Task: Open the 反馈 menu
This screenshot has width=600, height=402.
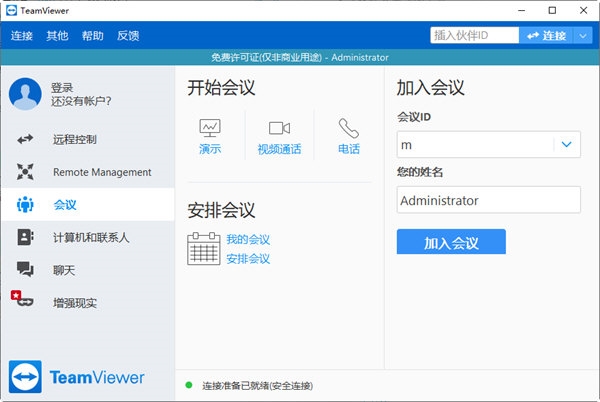Action: 128,36
